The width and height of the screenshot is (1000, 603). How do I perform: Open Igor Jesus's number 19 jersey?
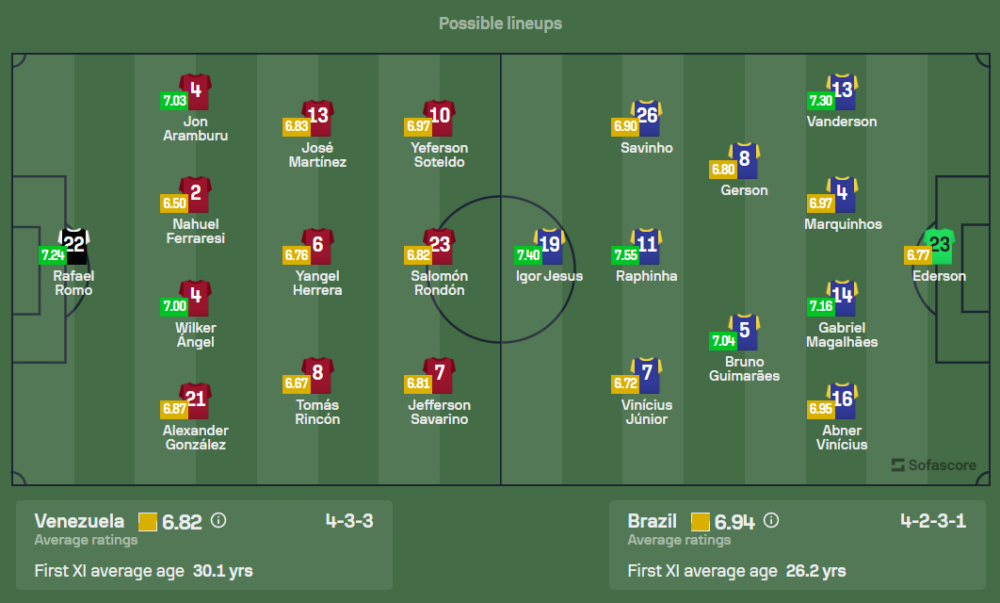[x=549, y=245]
